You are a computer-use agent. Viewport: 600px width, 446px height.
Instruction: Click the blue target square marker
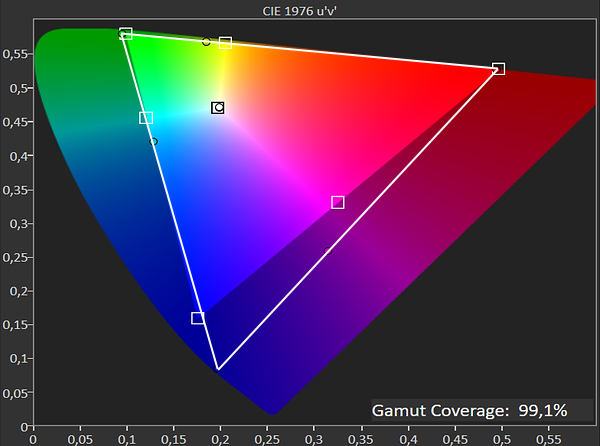tap(197, 318)
